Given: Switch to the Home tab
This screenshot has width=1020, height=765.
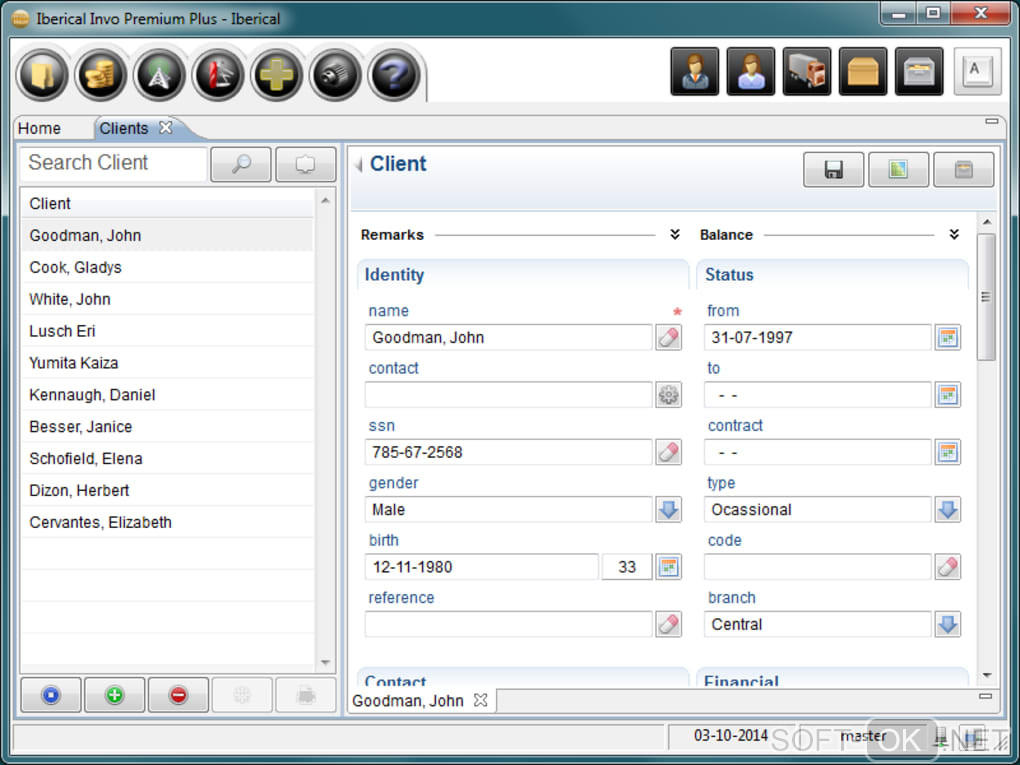Looking at the screenshot, I should coord(40,128).
